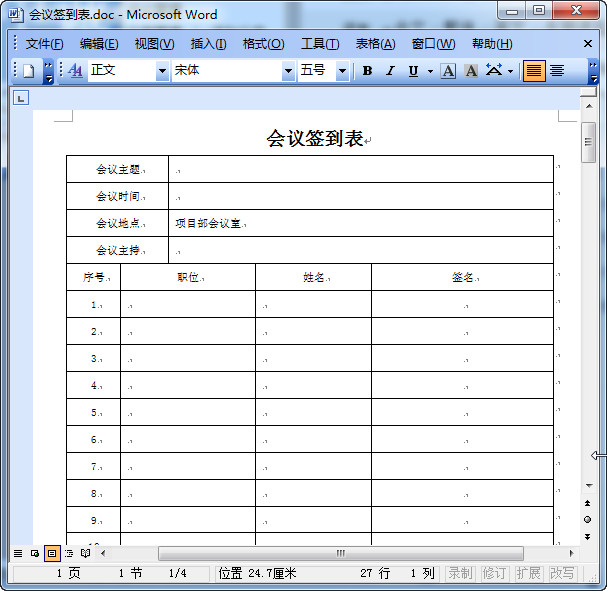Open the 文件(F) menu

coord(45,44)
